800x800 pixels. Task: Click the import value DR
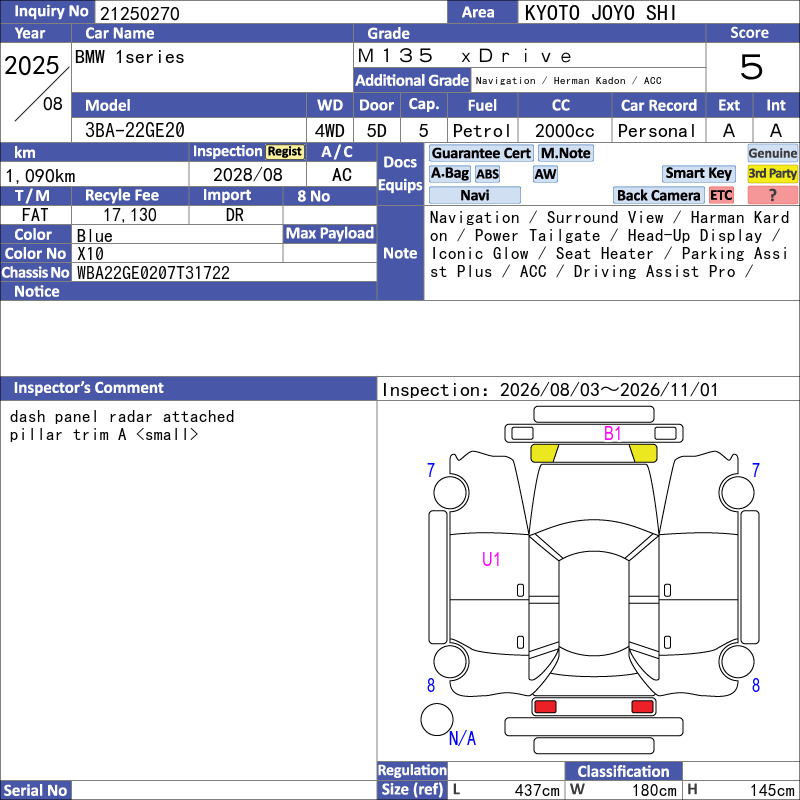coord(235,215)
